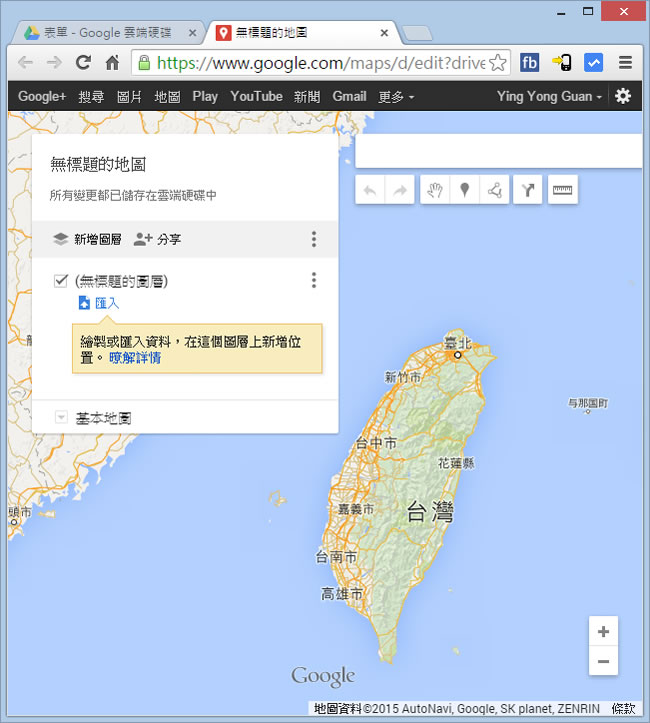Select the ruler measure distance tool
650x723 pixels.
click(562, 190)
